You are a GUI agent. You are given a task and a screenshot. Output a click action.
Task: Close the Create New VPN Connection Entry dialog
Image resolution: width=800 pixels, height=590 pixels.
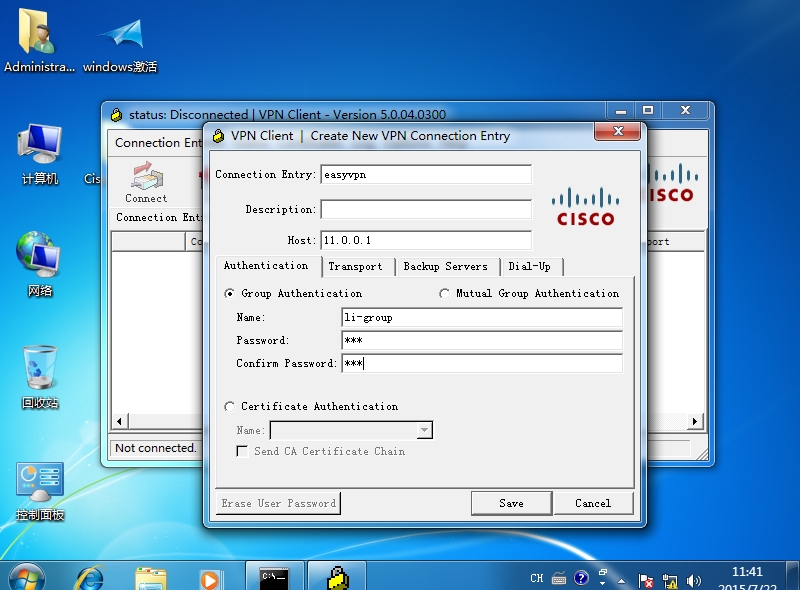click(618, 131)
